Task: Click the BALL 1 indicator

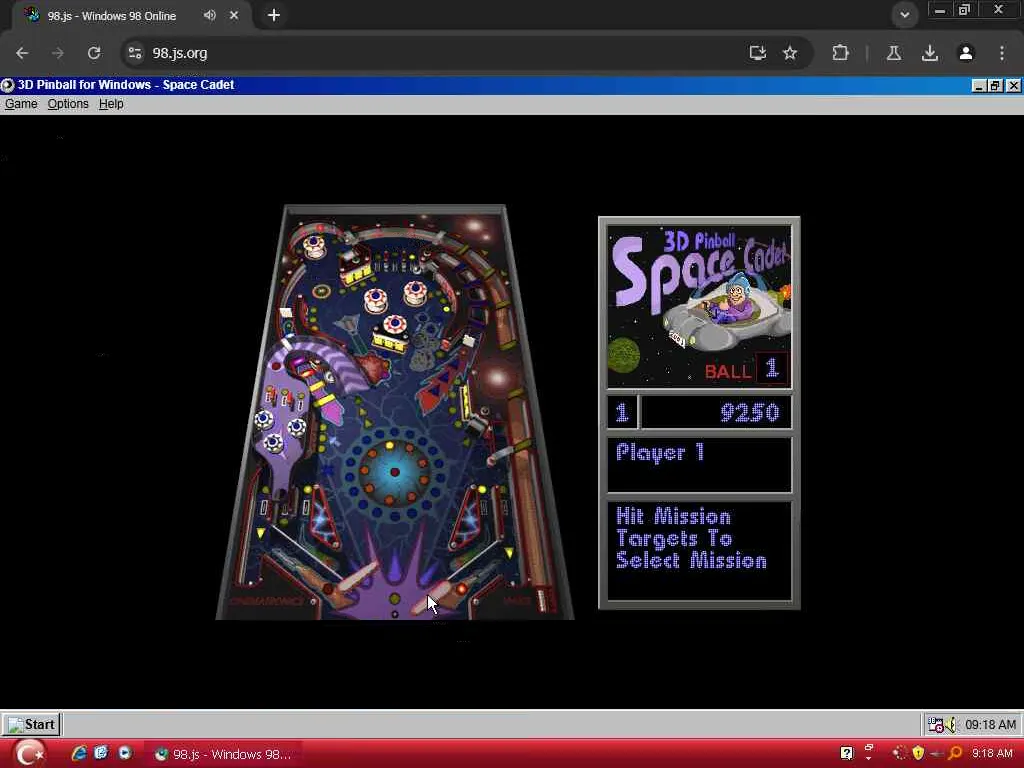Action: 746,370
